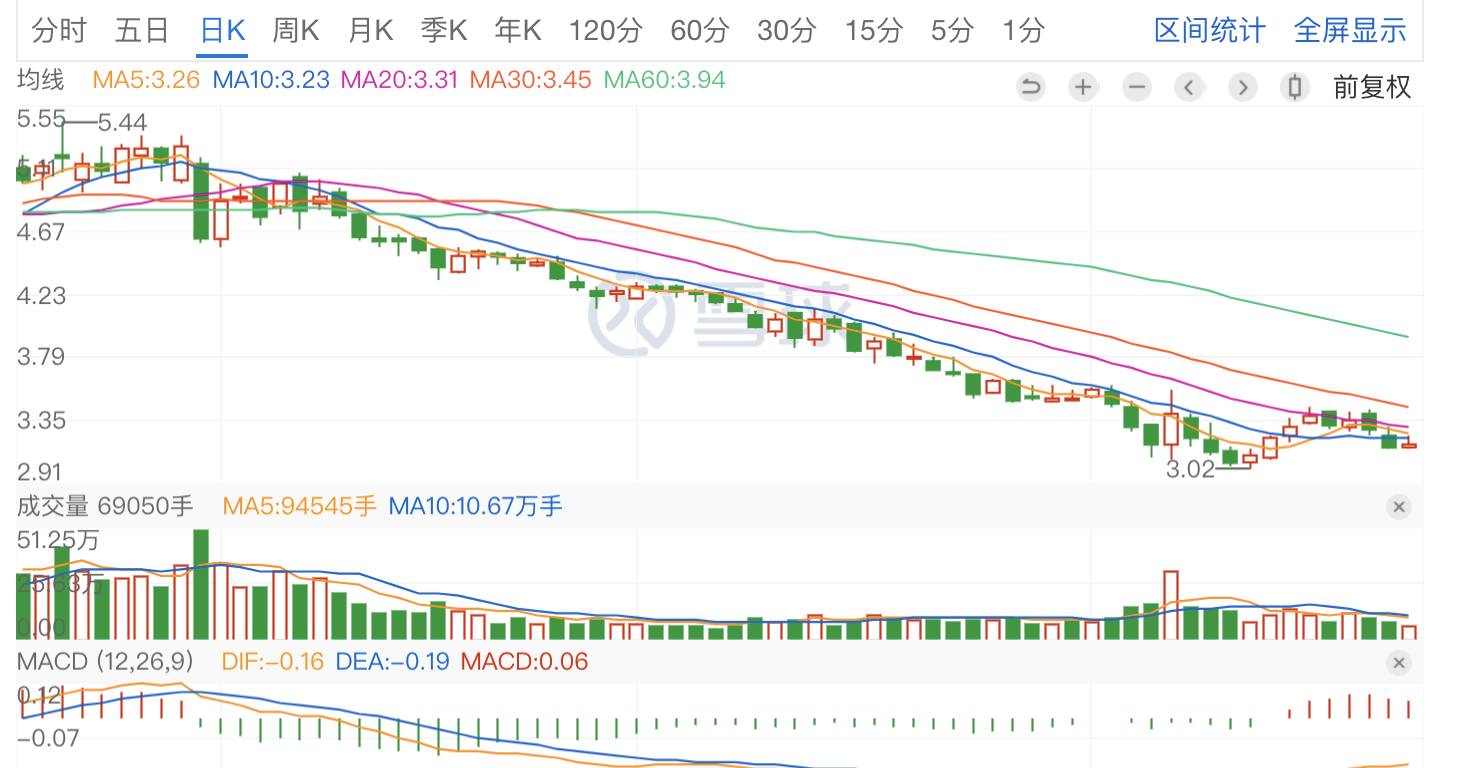Choose the 1分 interval tab
Viewport: 1458px width, 768px height.
coord(1024,31)
